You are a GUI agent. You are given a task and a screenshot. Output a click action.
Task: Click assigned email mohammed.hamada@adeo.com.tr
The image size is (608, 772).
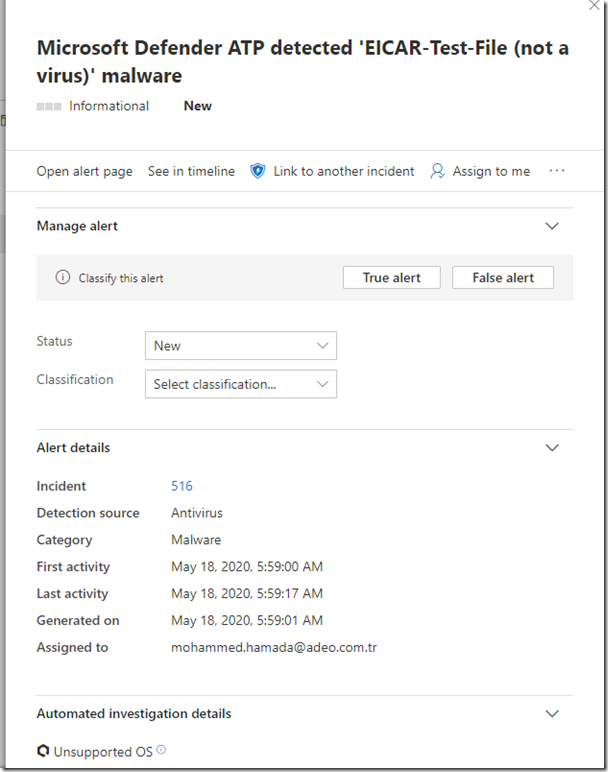click(x=274, y=647)
